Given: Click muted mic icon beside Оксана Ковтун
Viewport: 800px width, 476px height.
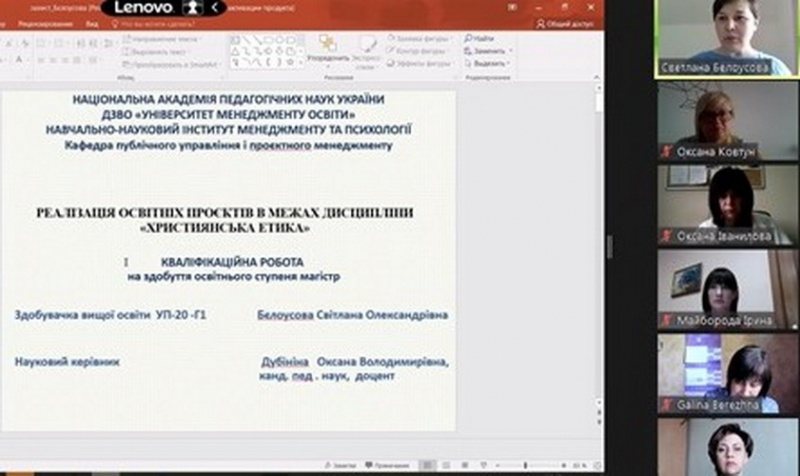Looking at the screenshot, I should pos(666,152).
